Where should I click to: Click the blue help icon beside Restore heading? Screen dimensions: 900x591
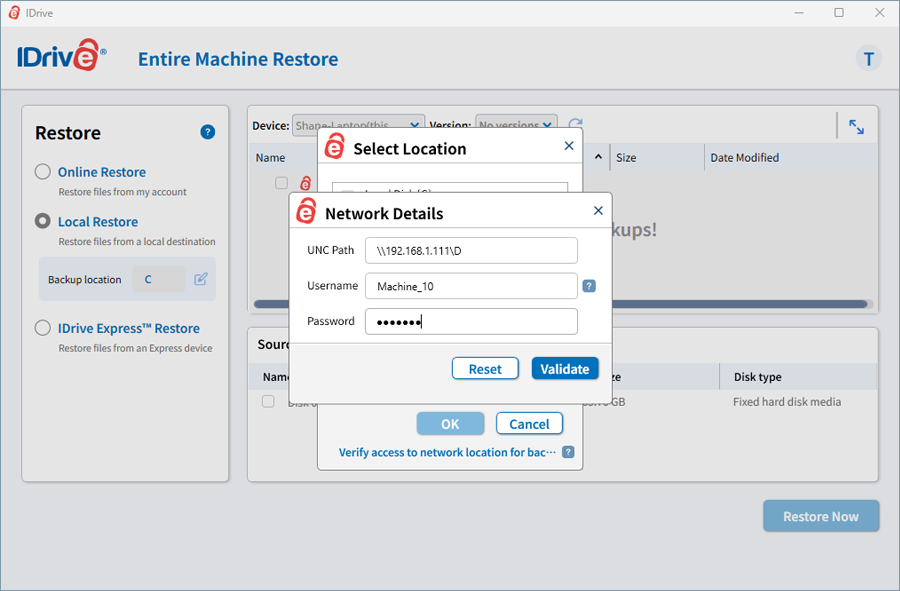[208, 132]
